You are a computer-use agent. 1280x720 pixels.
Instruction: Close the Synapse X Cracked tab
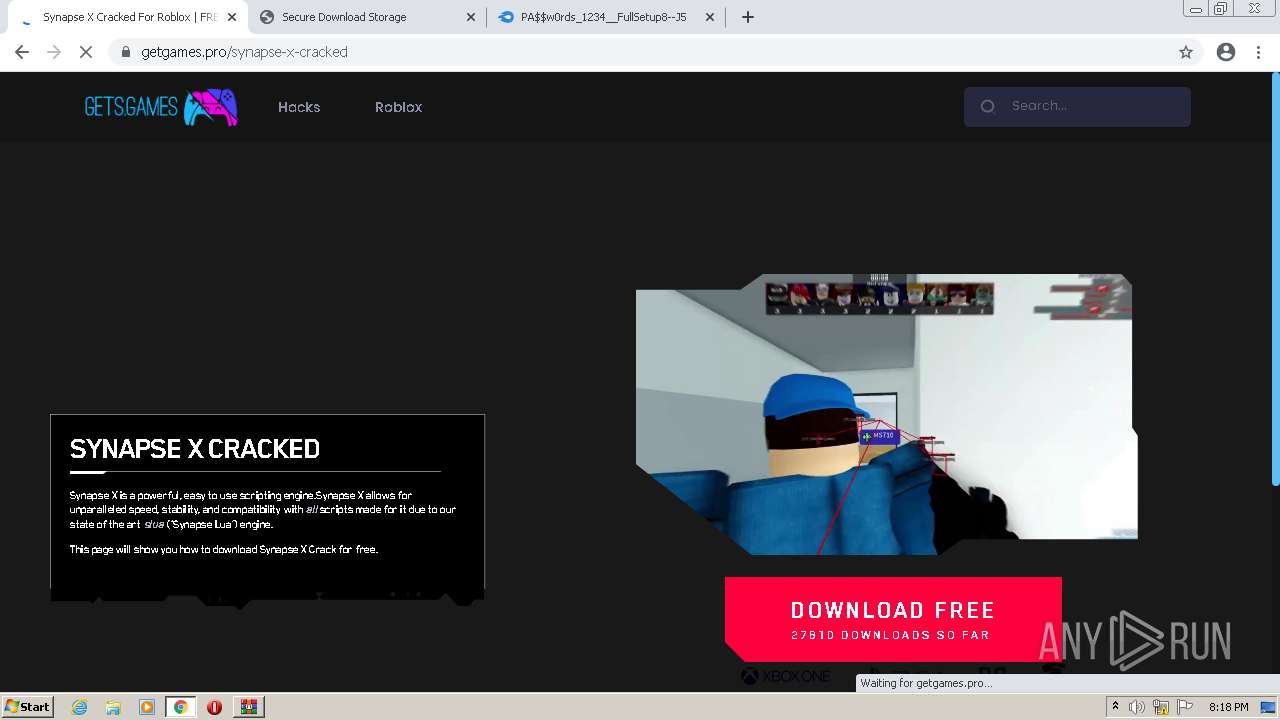click(231, 17)
